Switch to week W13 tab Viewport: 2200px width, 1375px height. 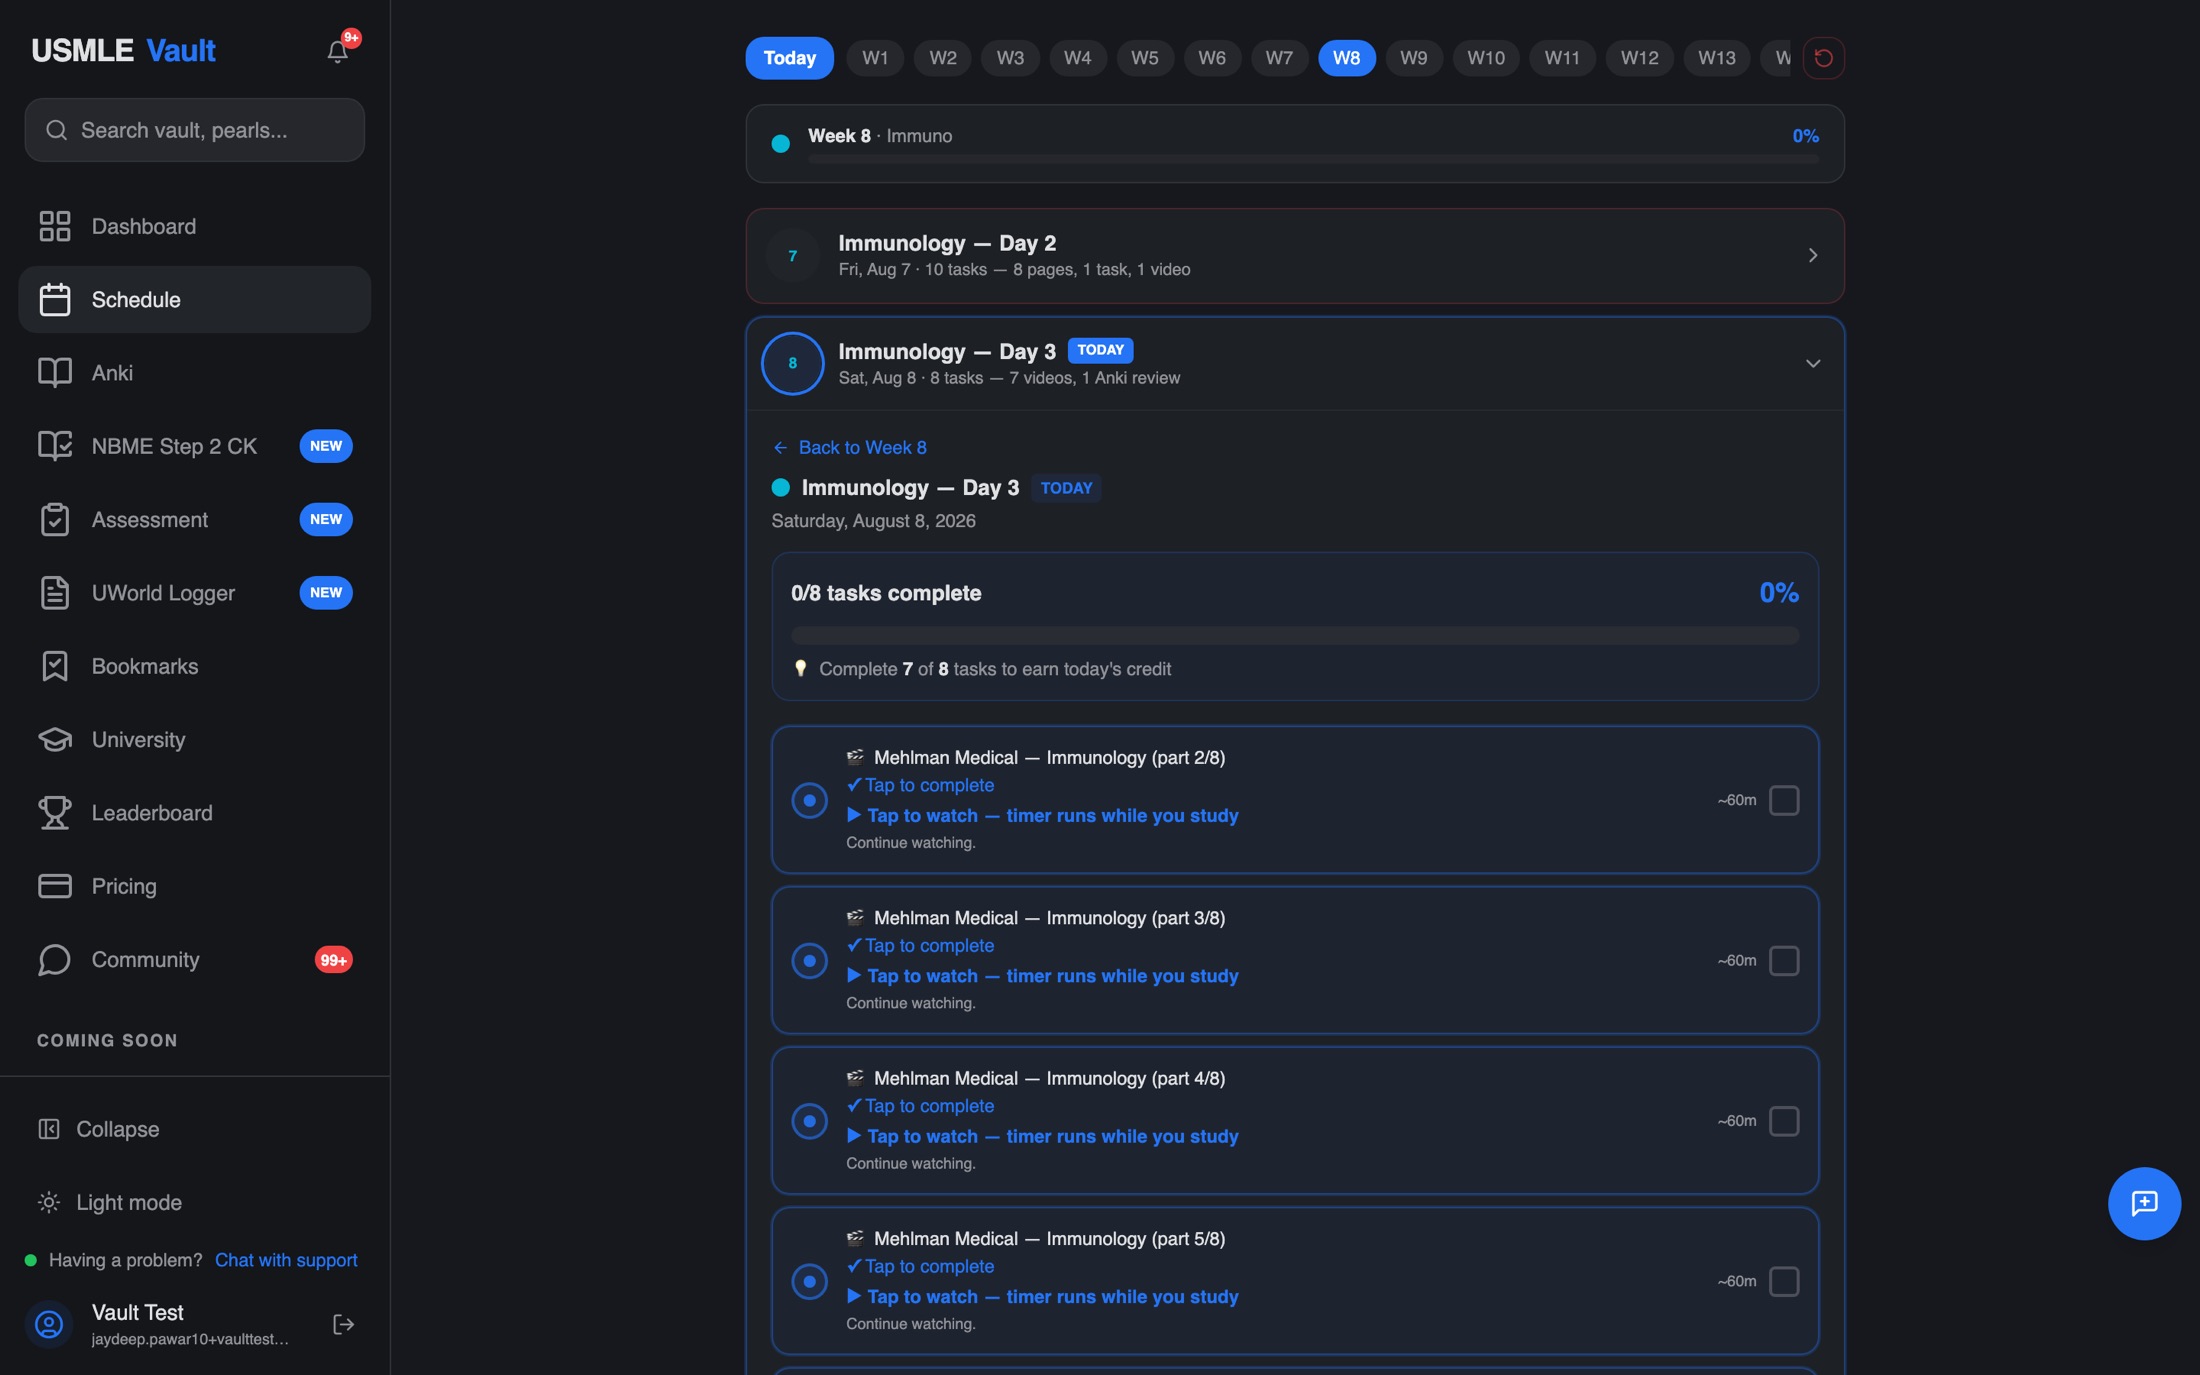tap(1717, 58)
